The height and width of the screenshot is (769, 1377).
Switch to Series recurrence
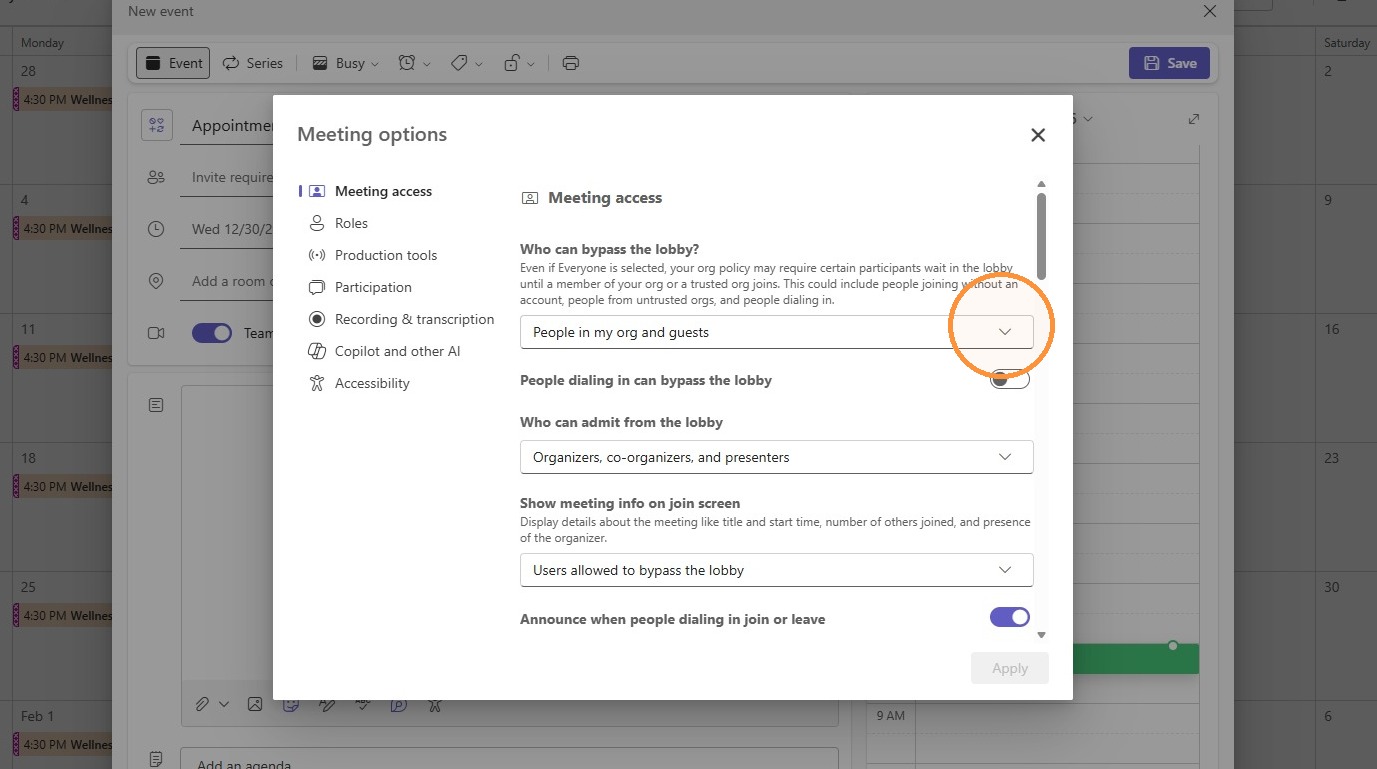pyautogui.click(x=253, y=63)
